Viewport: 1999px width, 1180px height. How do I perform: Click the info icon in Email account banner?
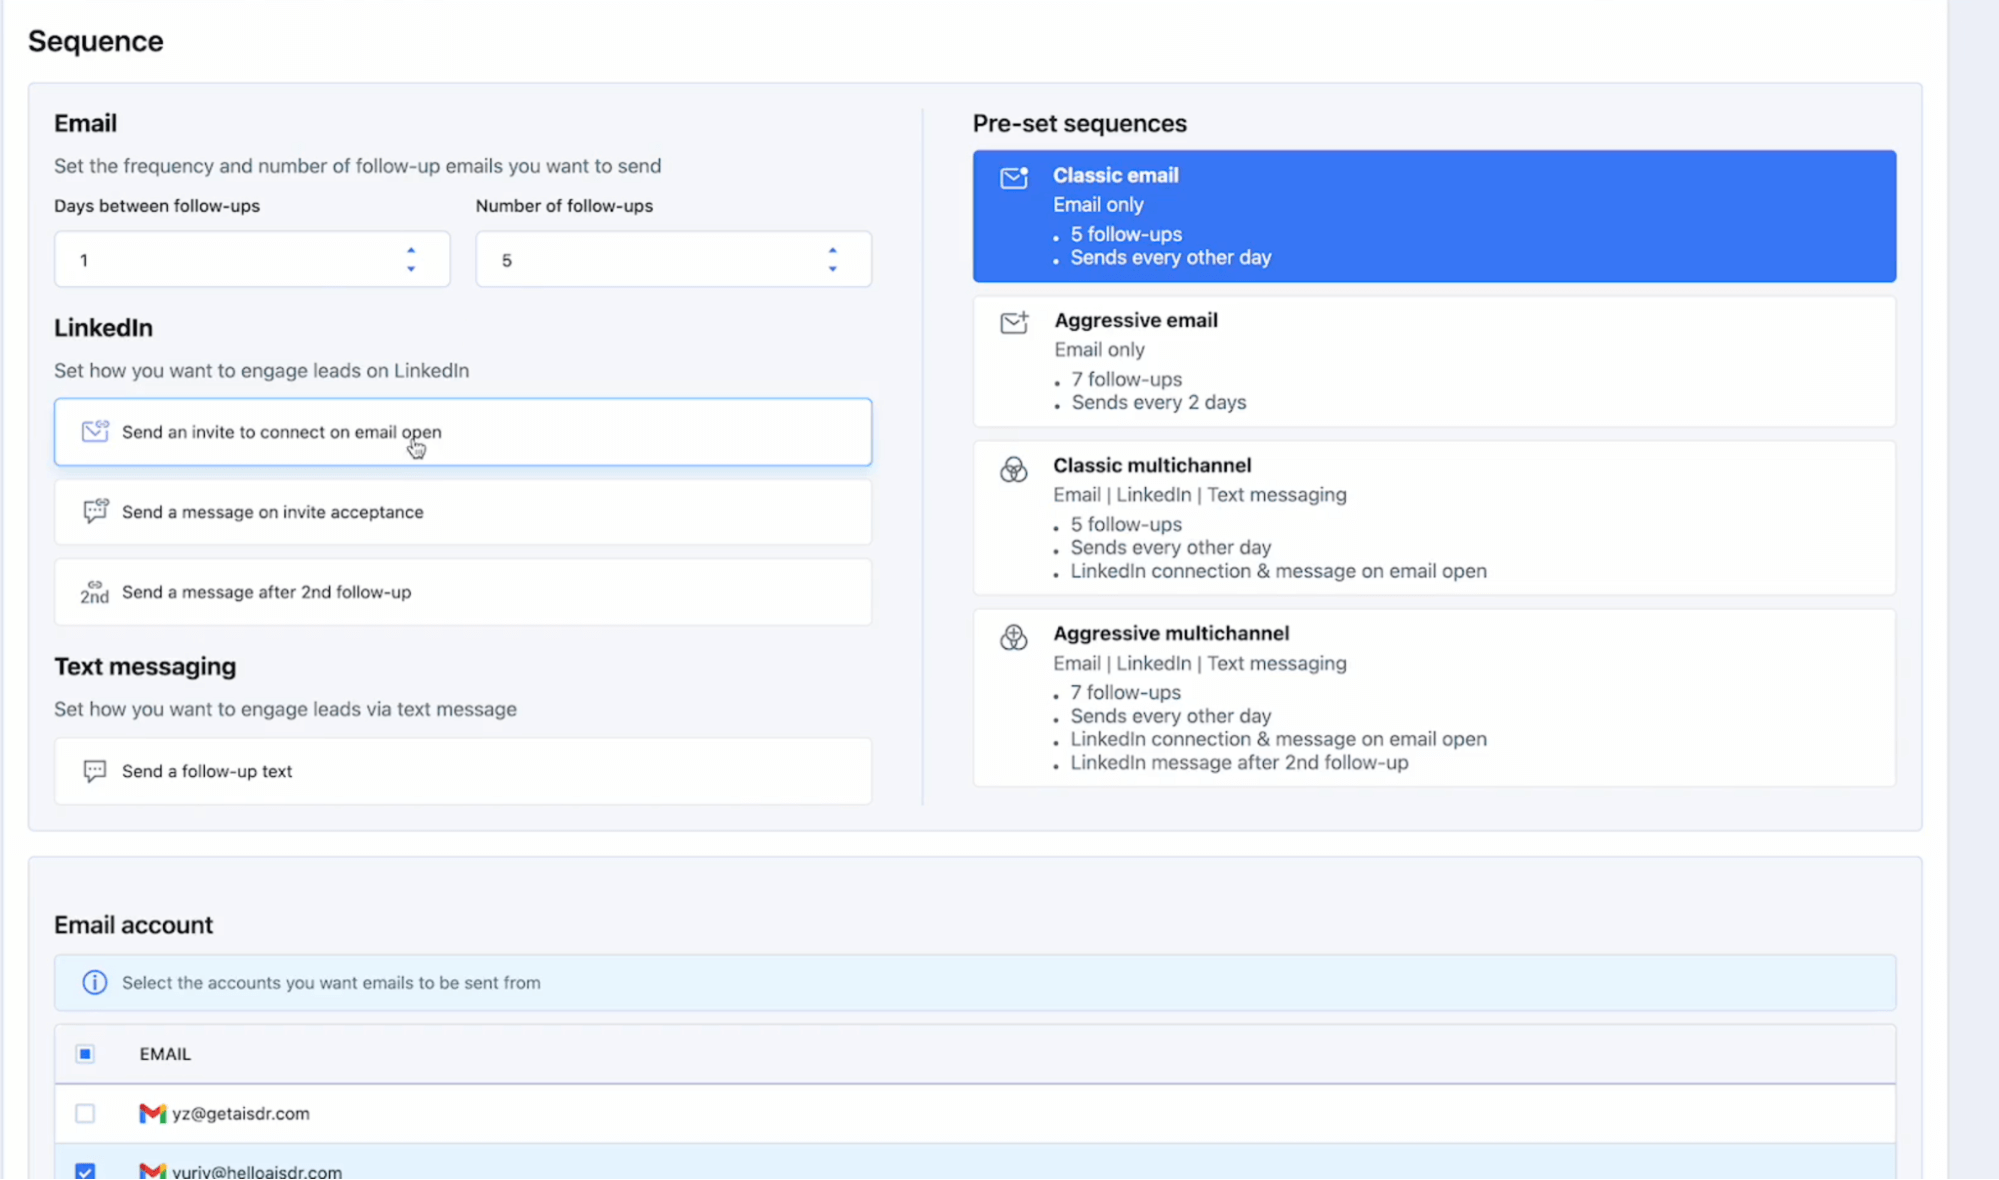tap(94, 982)
